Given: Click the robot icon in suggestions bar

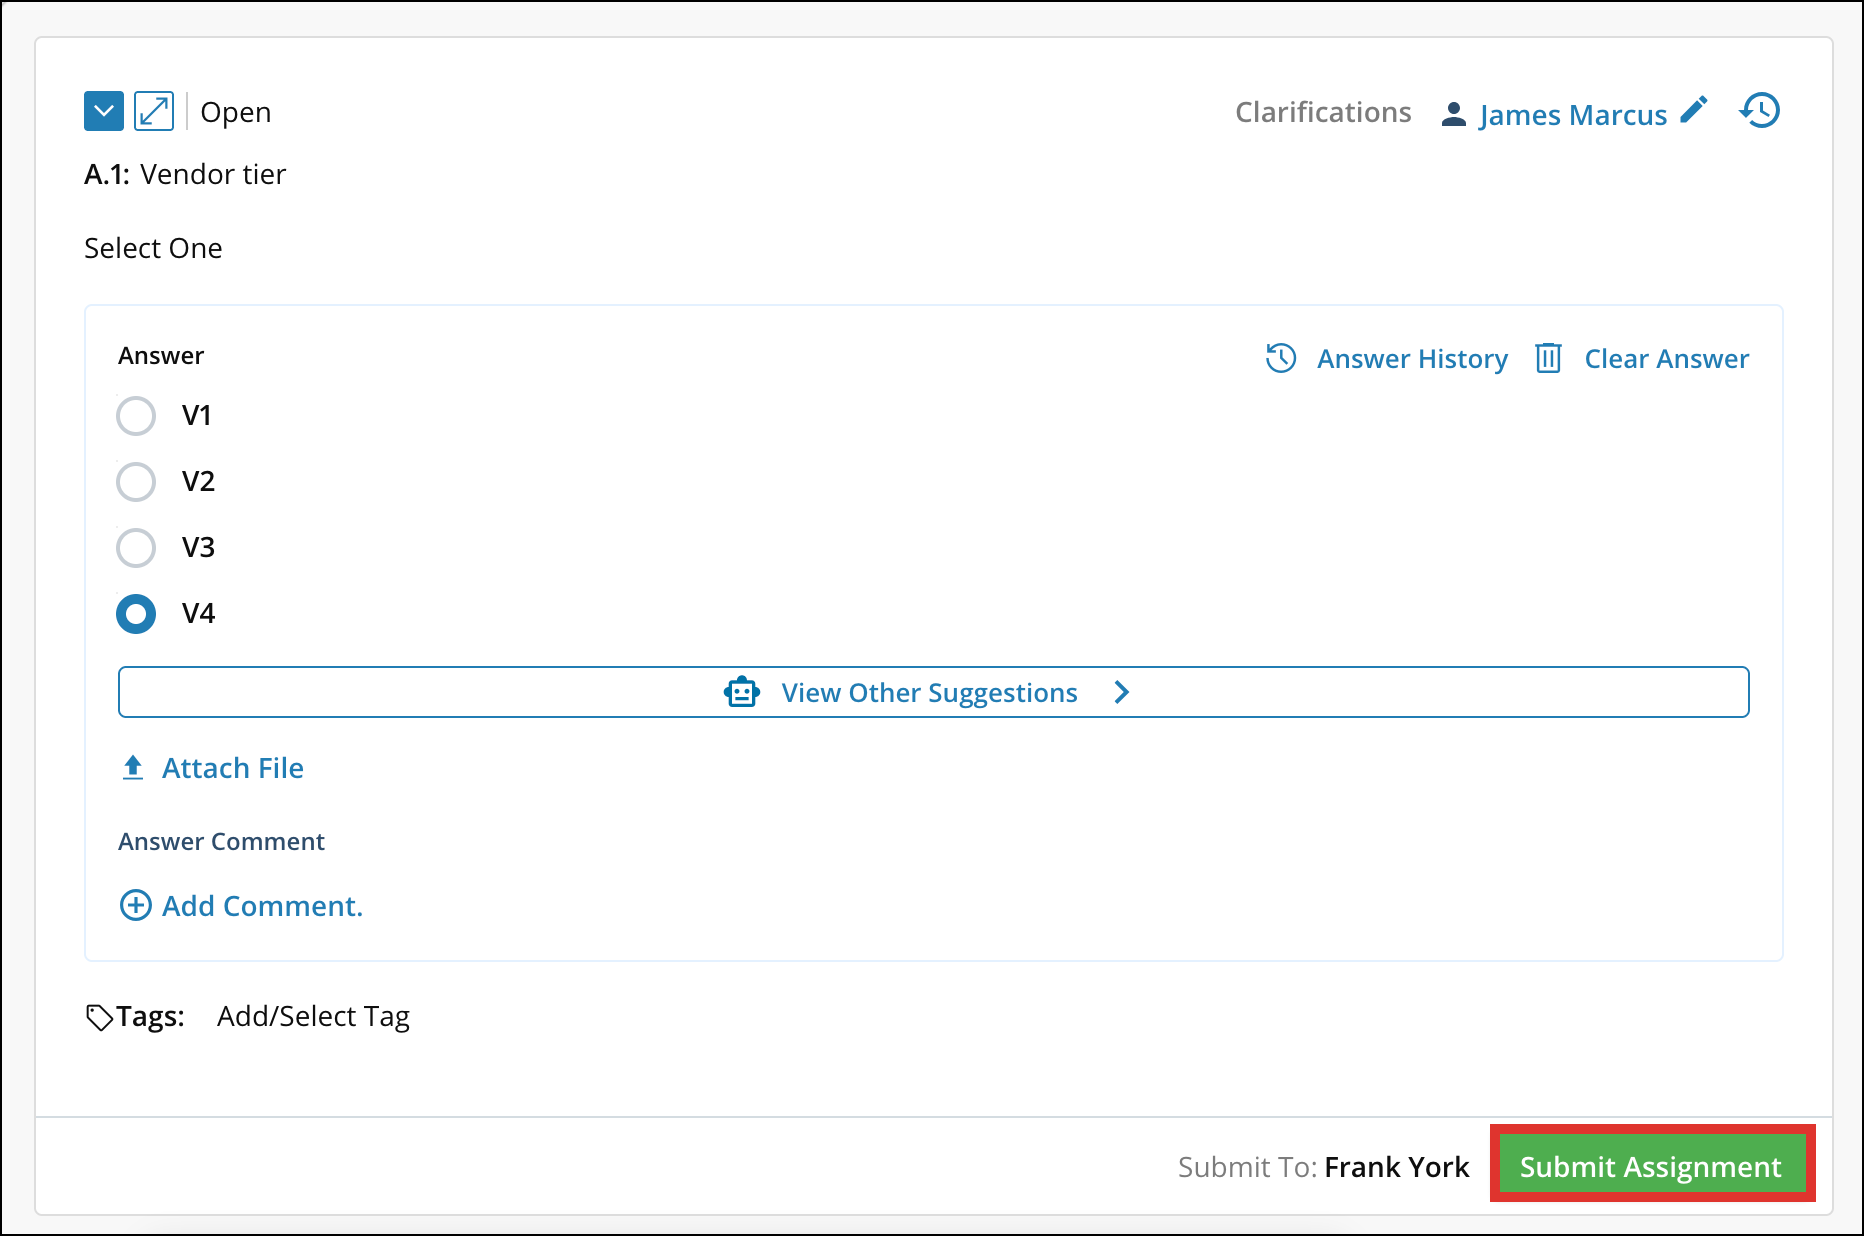Looking at the screenshot, I should (x=742, y=692).
